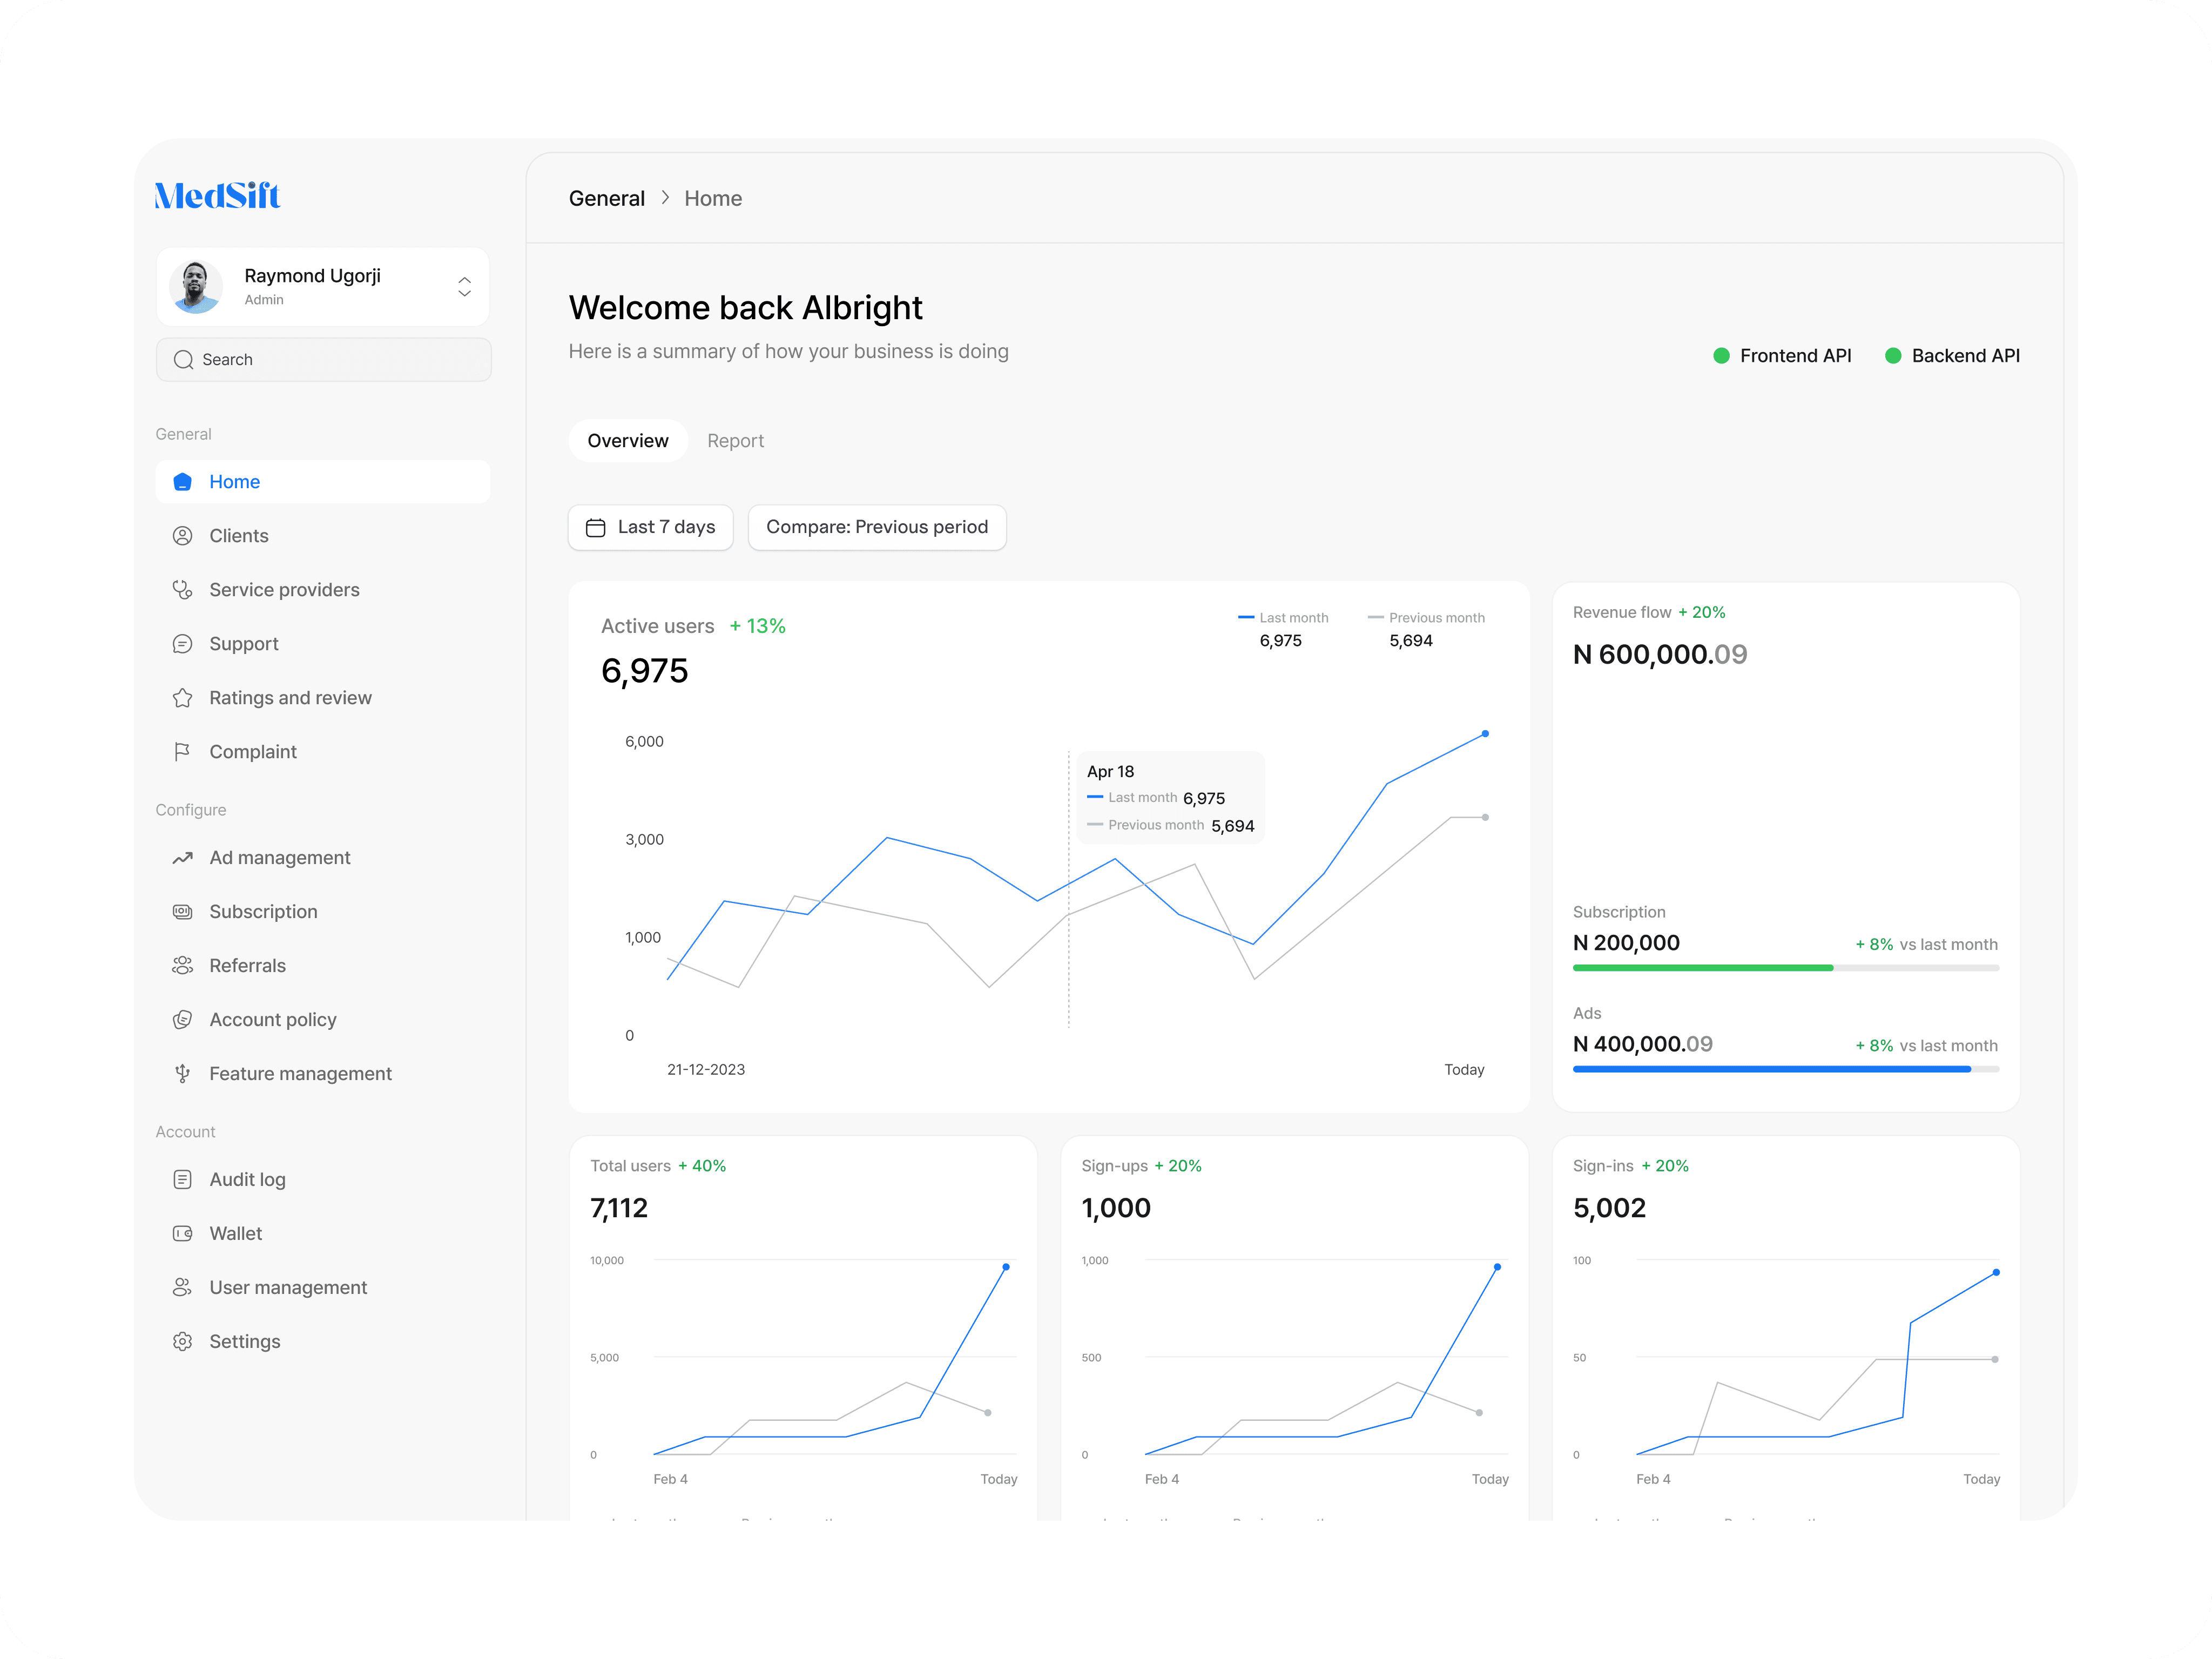Expand the Raymond Ugorji account switcher
Screen dimensions: 2212x1659
464,287
